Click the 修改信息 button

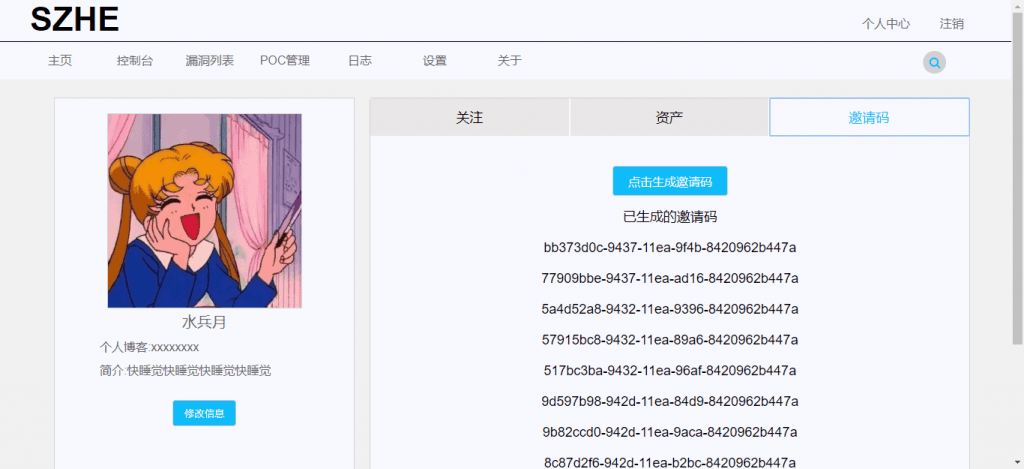[x=204, y=413]
